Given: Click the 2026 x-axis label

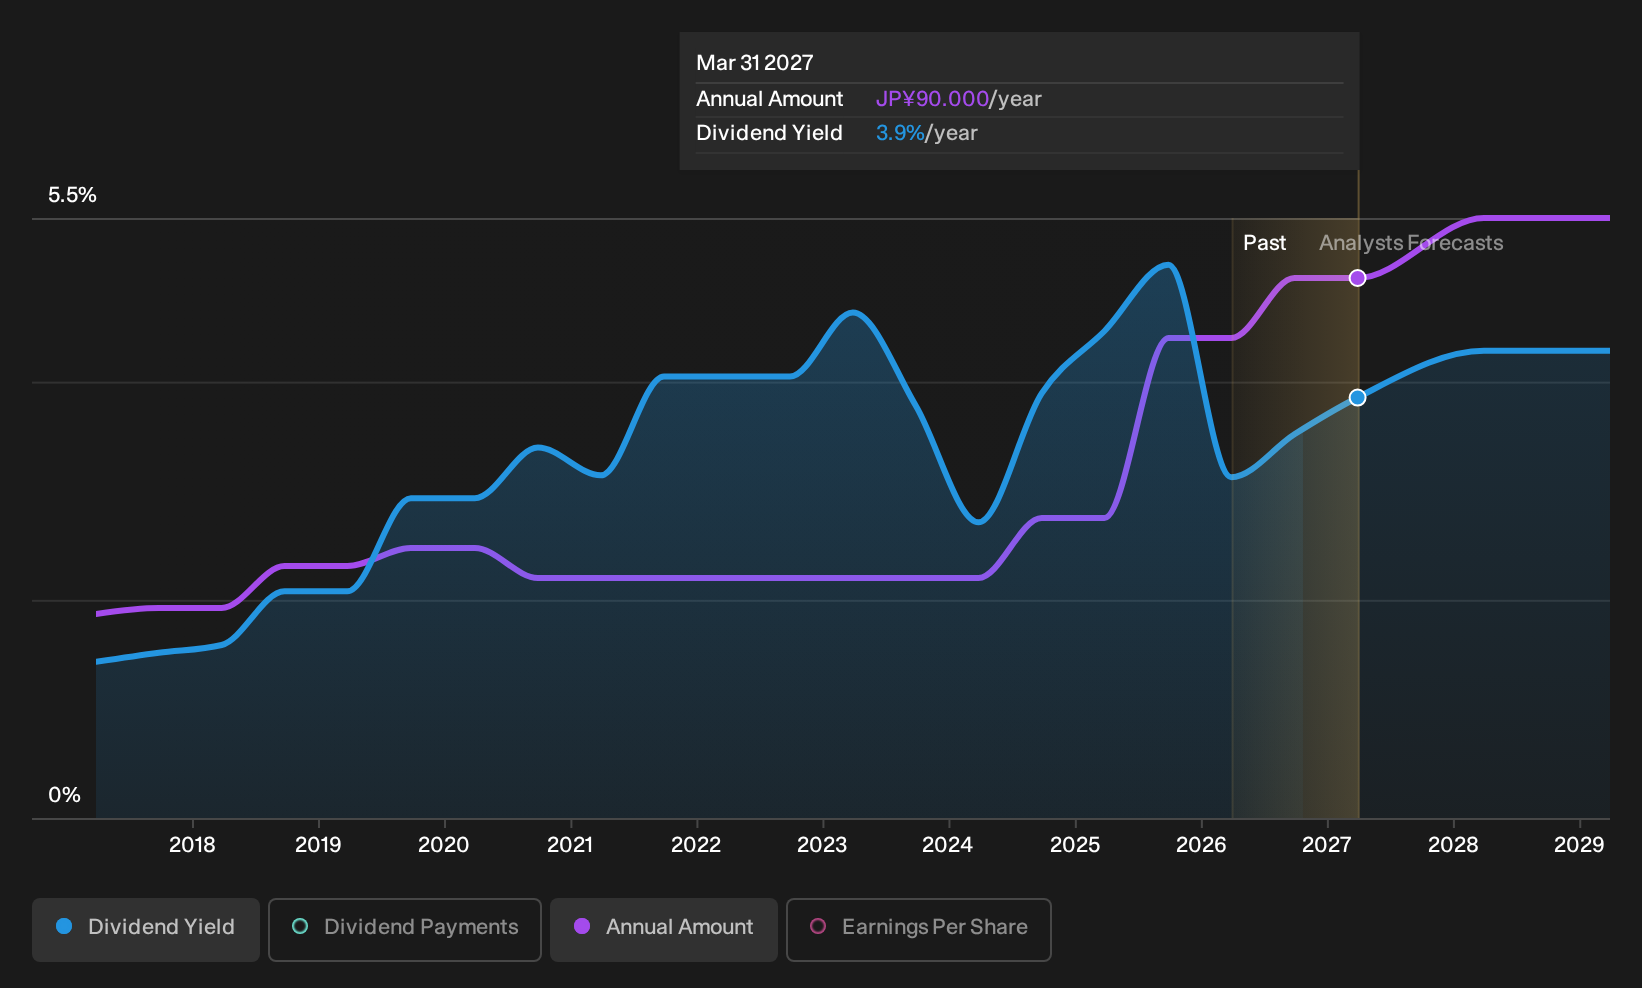Looking at the screenshot, I should (1201, 845).
